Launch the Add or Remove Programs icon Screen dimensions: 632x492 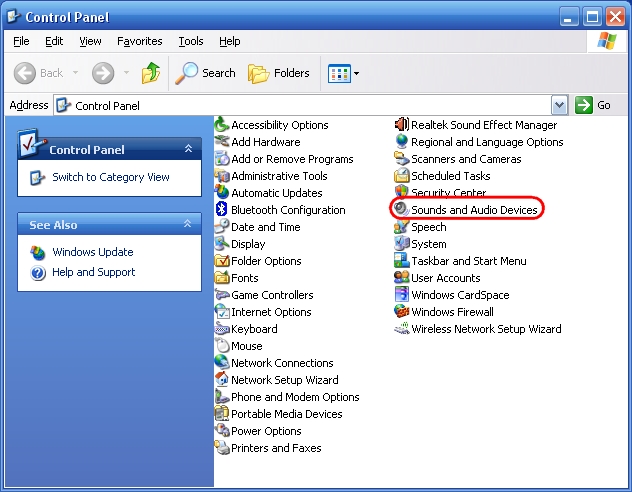[222, 159]
